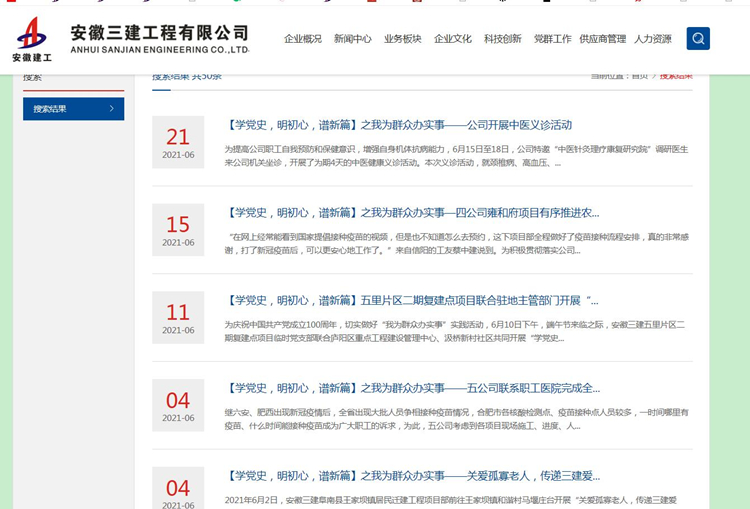Screen dimensions: 750x509
Task: Open the 企业概况 menu
Action: (303, 39)
